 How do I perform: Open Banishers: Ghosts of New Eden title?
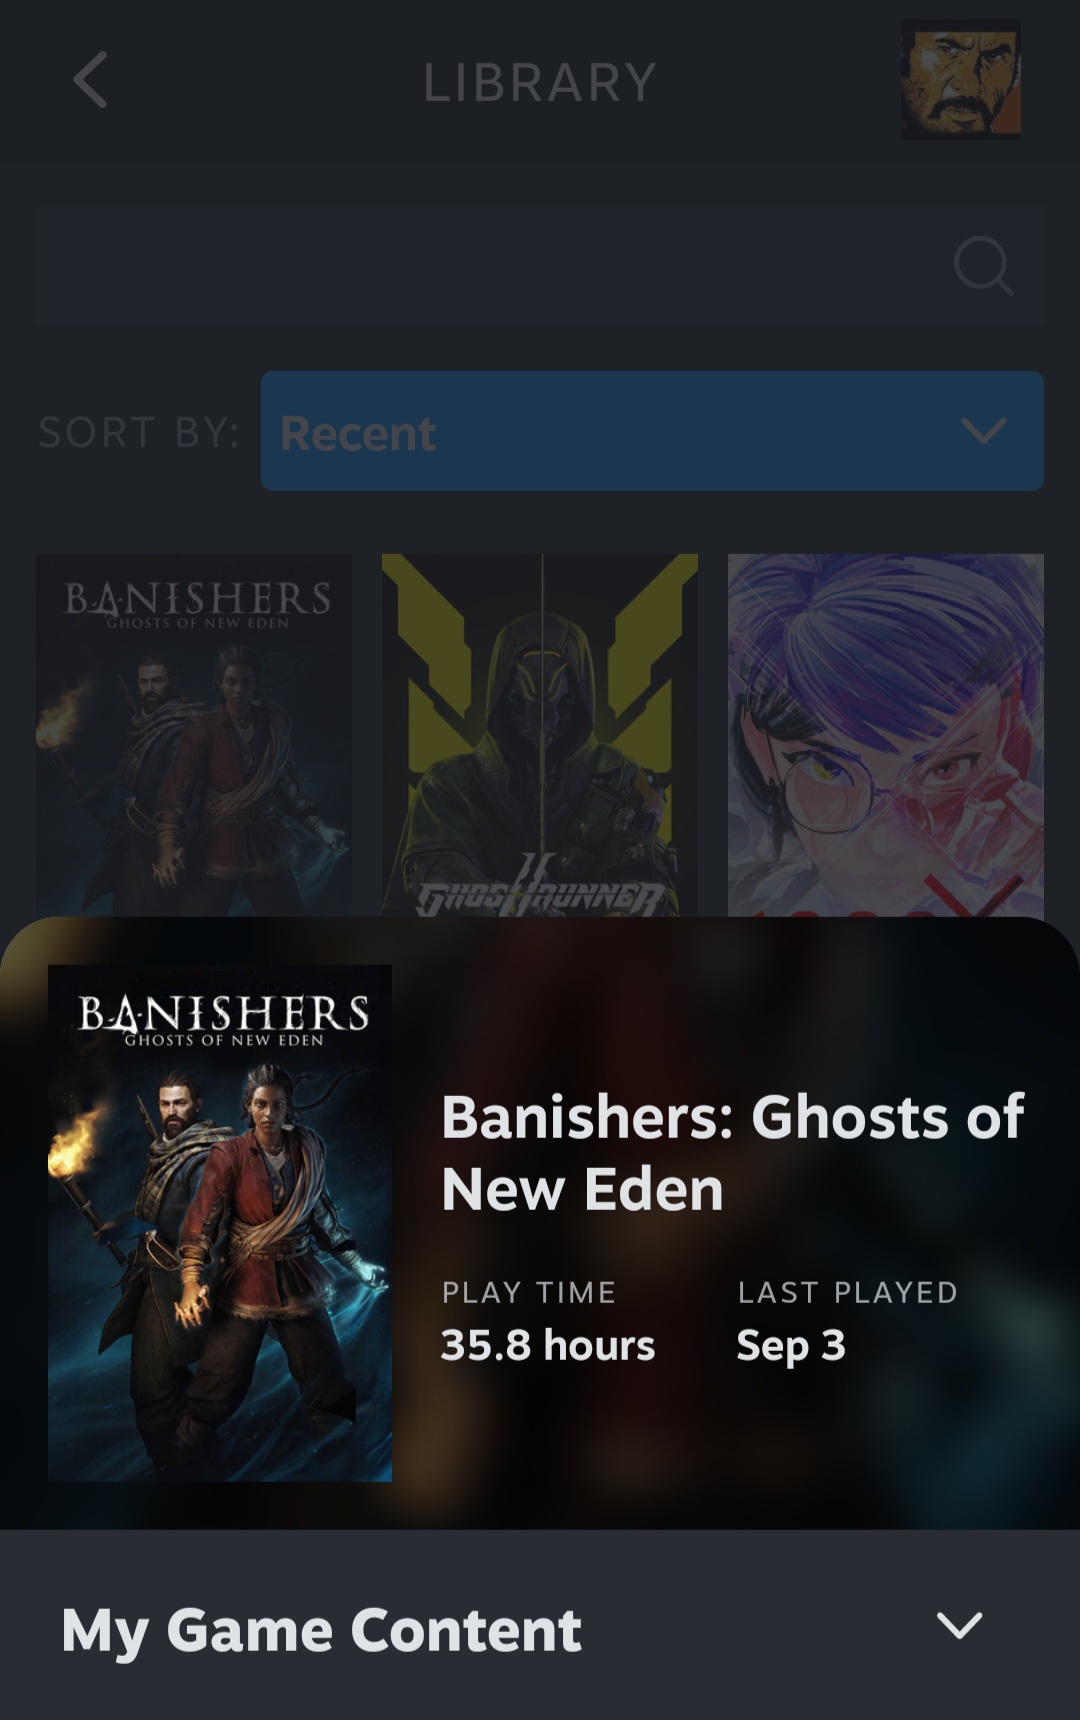733,1152
